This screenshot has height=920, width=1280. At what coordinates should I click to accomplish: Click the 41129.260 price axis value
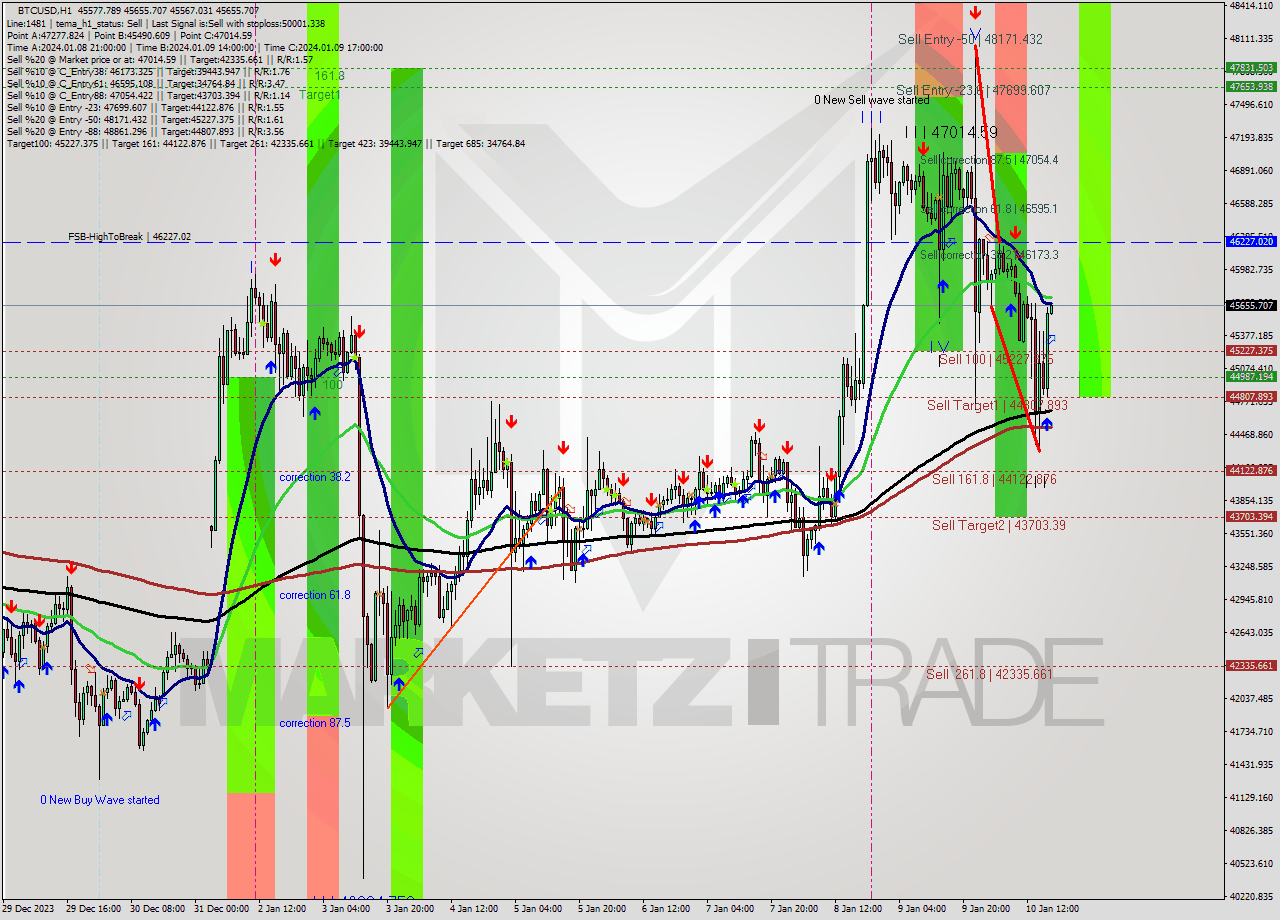(1251, 797)
